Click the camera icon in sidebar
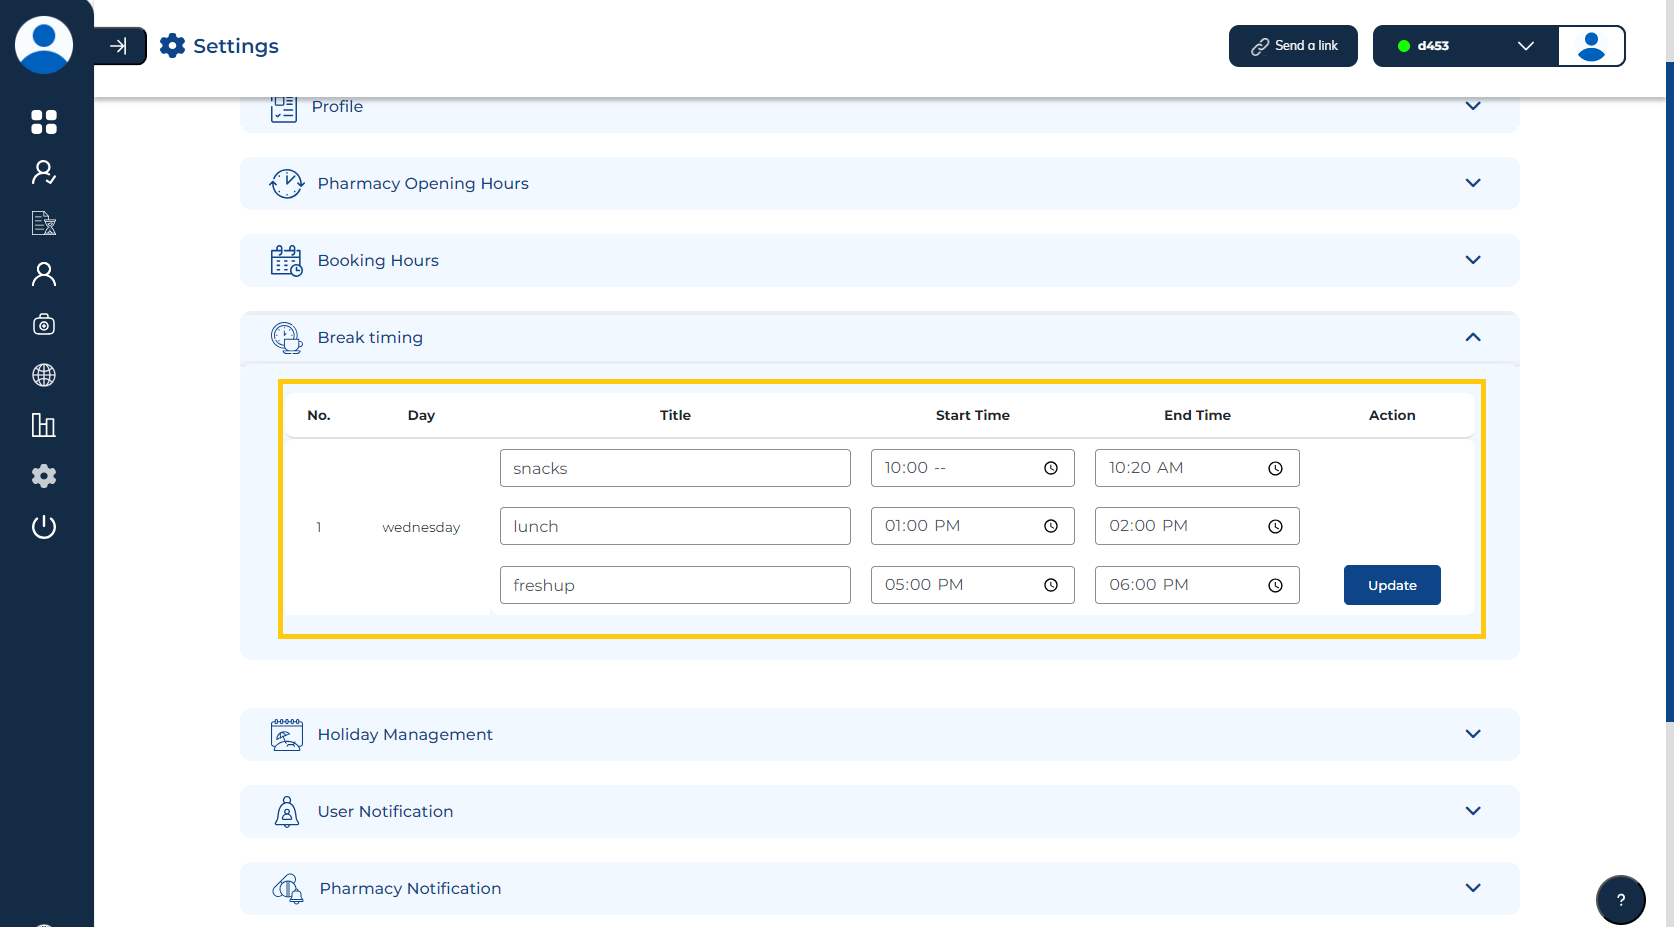Viewport: 1674px width, 927px height. 44,324
